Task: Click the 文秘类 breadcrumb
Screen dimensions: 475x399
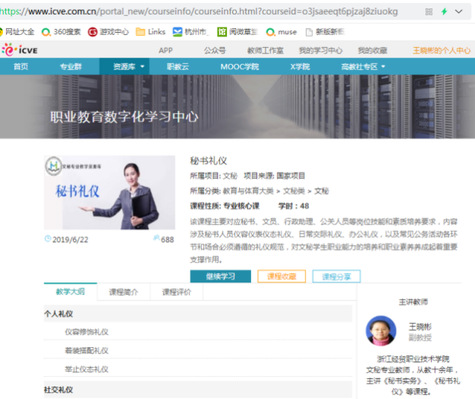Action: tap(294, 191)
